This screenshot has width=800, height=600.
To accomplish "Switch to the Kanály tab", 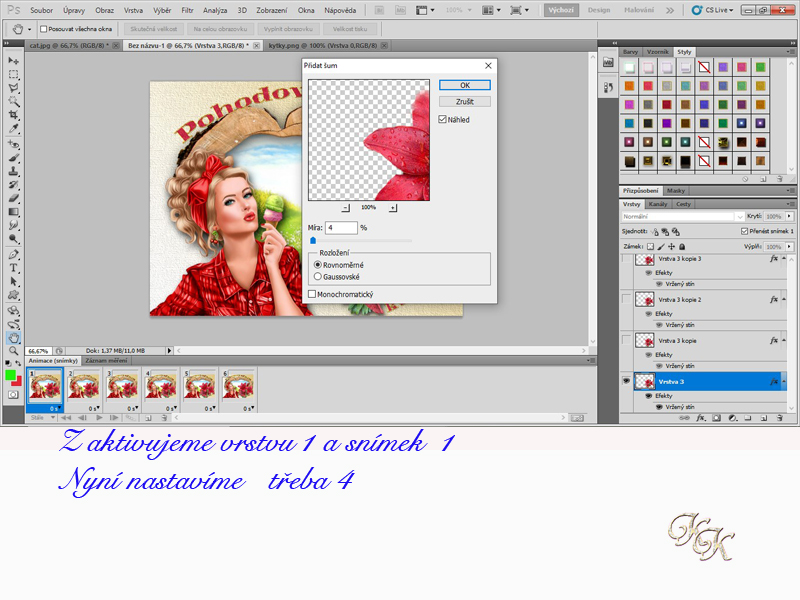I will (x=658, y=204).
